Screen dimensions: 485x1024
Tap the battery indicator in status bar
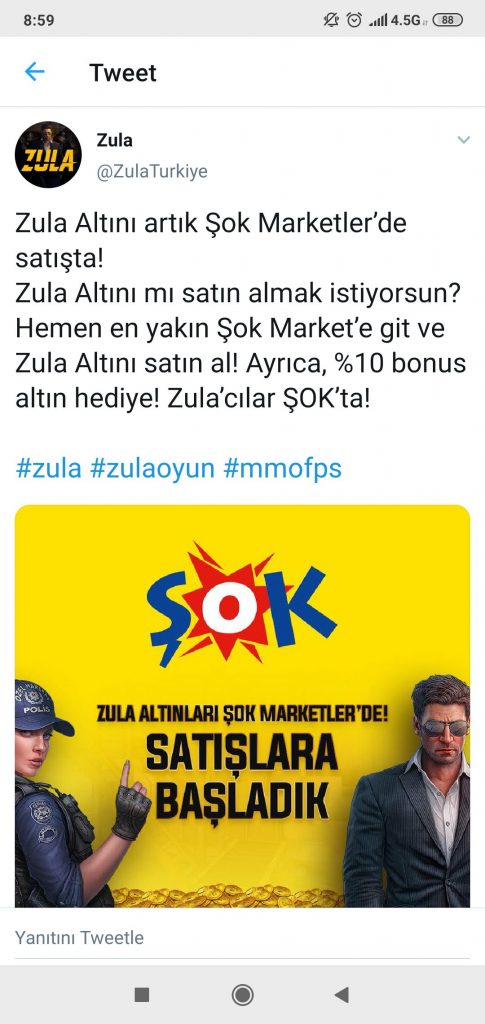pyautogui.click(x=447, y=20)
